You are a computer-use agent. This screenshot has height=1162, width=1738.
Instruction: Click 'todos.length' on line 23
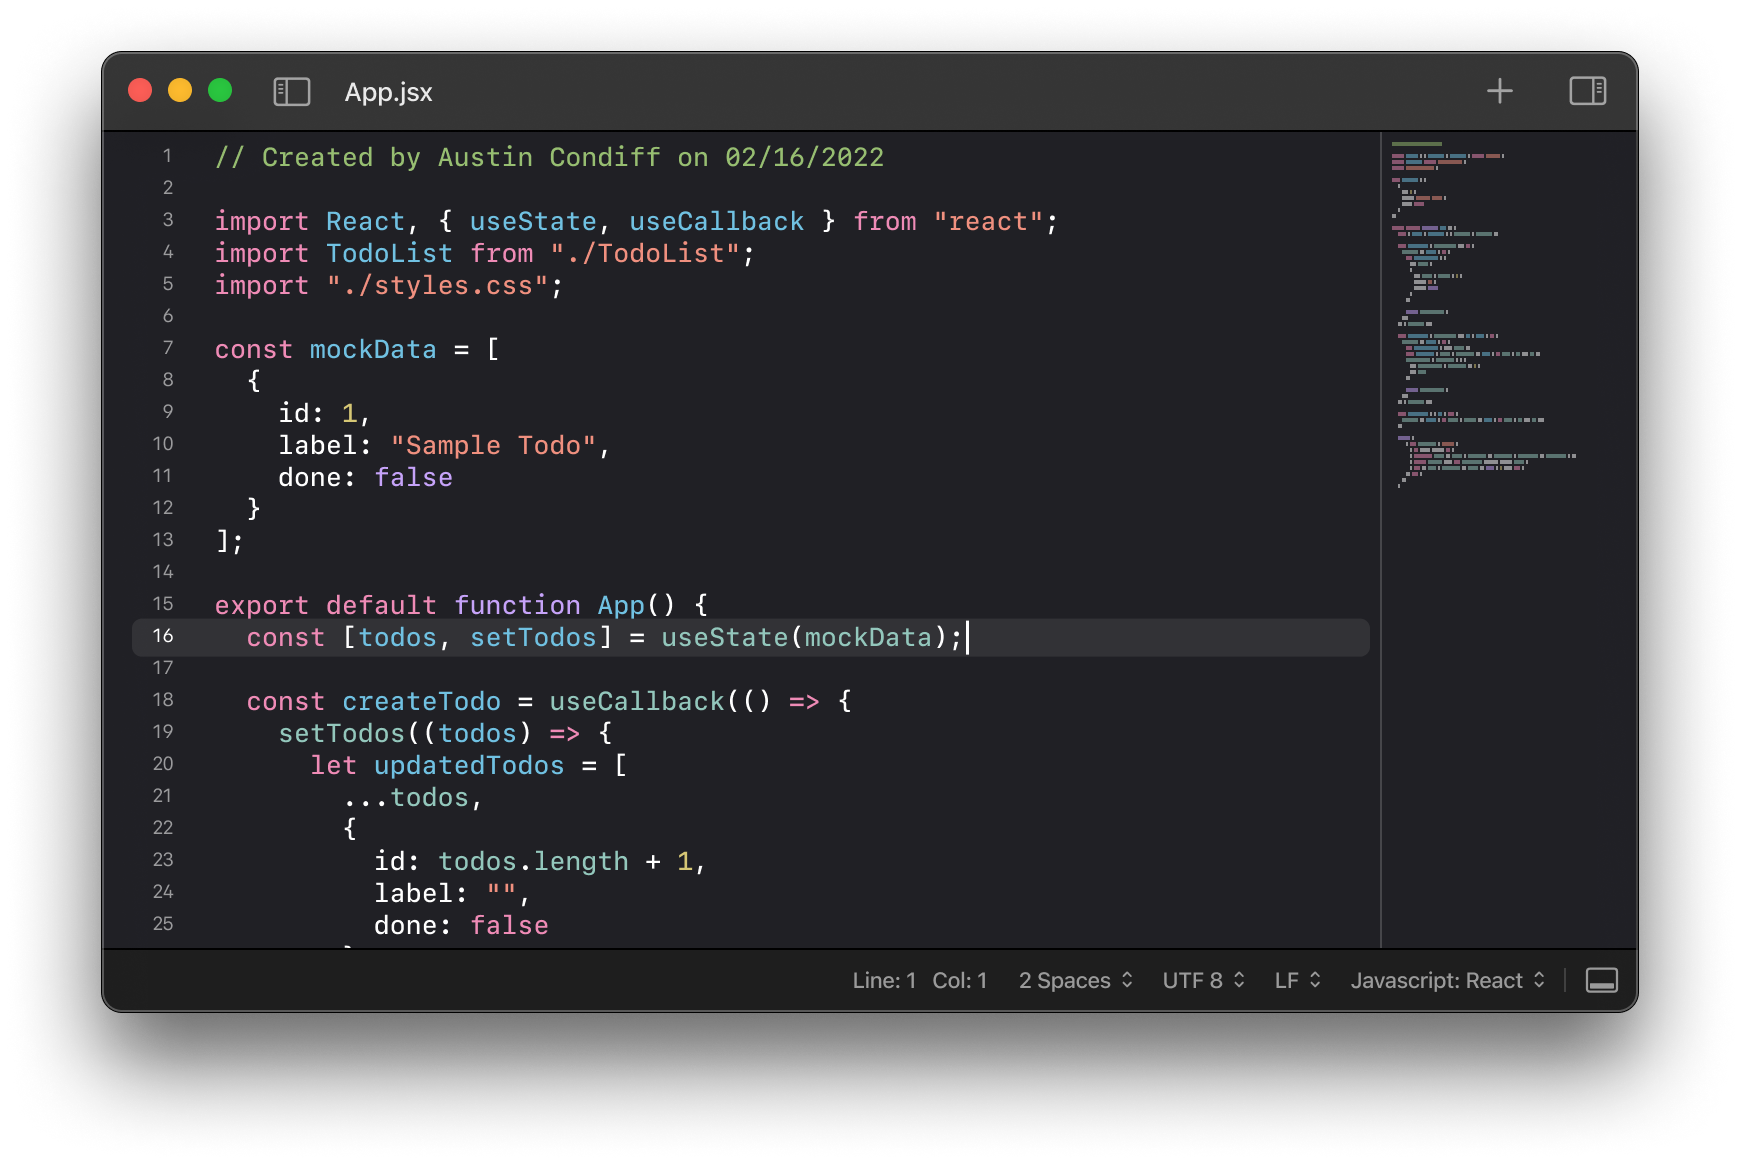tap(533, 861)
